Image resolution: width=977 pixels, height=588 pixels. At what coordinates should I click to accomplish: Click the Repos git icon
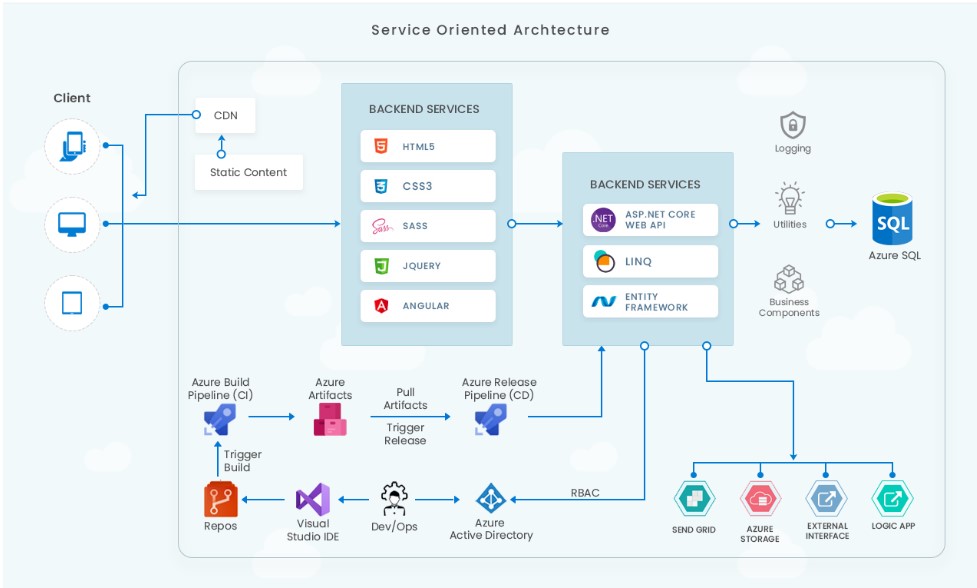click(220, 499)
